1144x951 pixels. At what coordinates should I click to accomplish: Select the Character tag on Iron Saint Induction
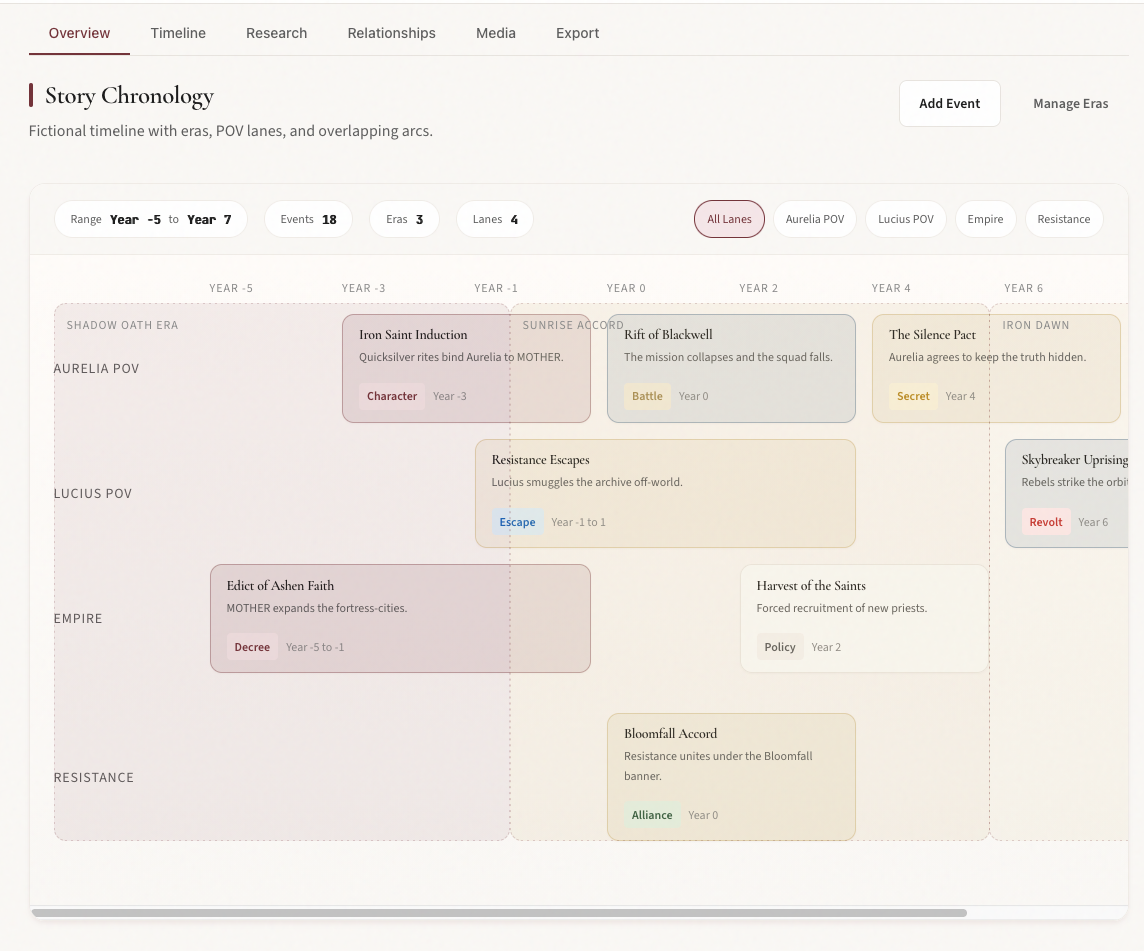tap(391, 396)
